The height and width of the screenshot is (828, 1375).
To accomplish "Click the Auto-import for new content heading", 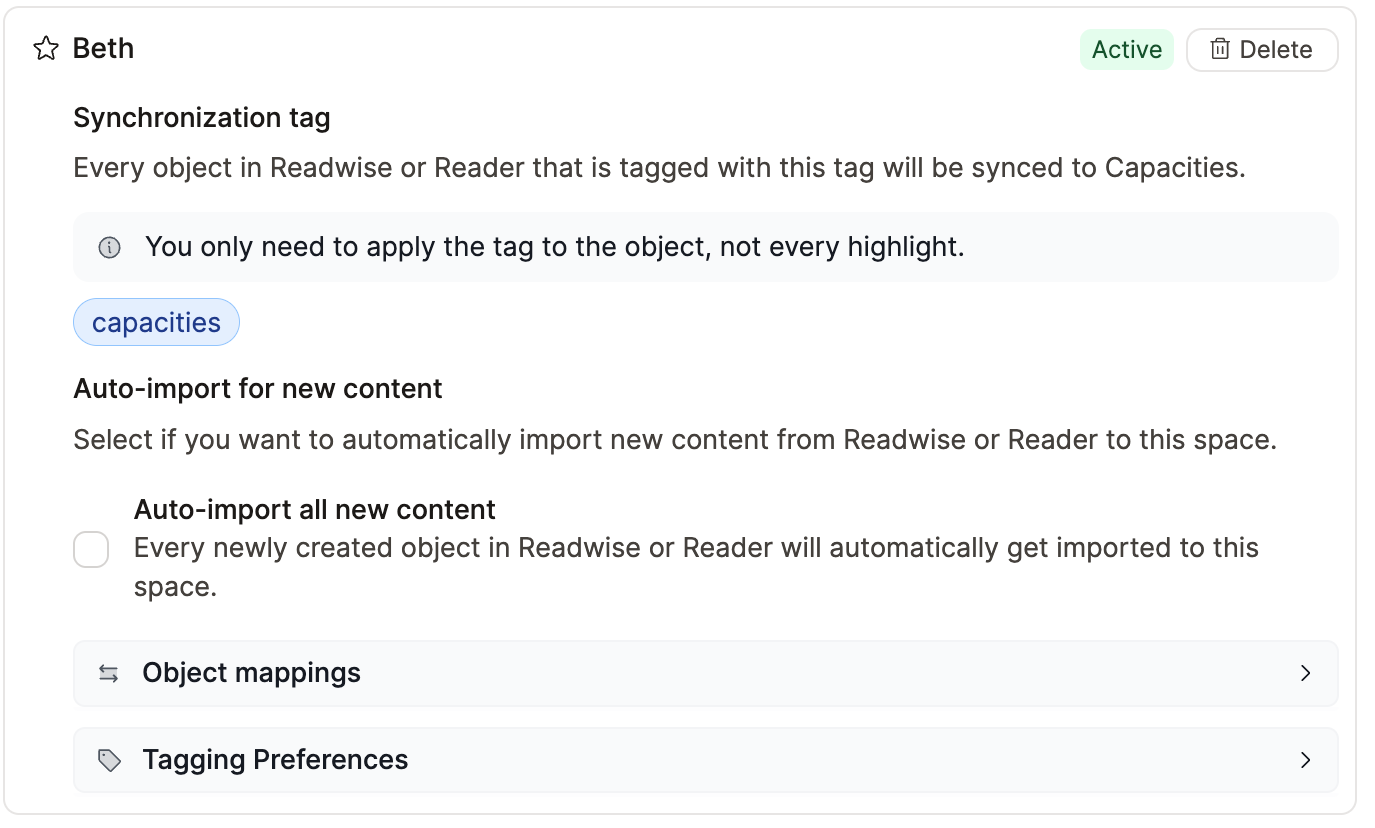I will 258,388.
